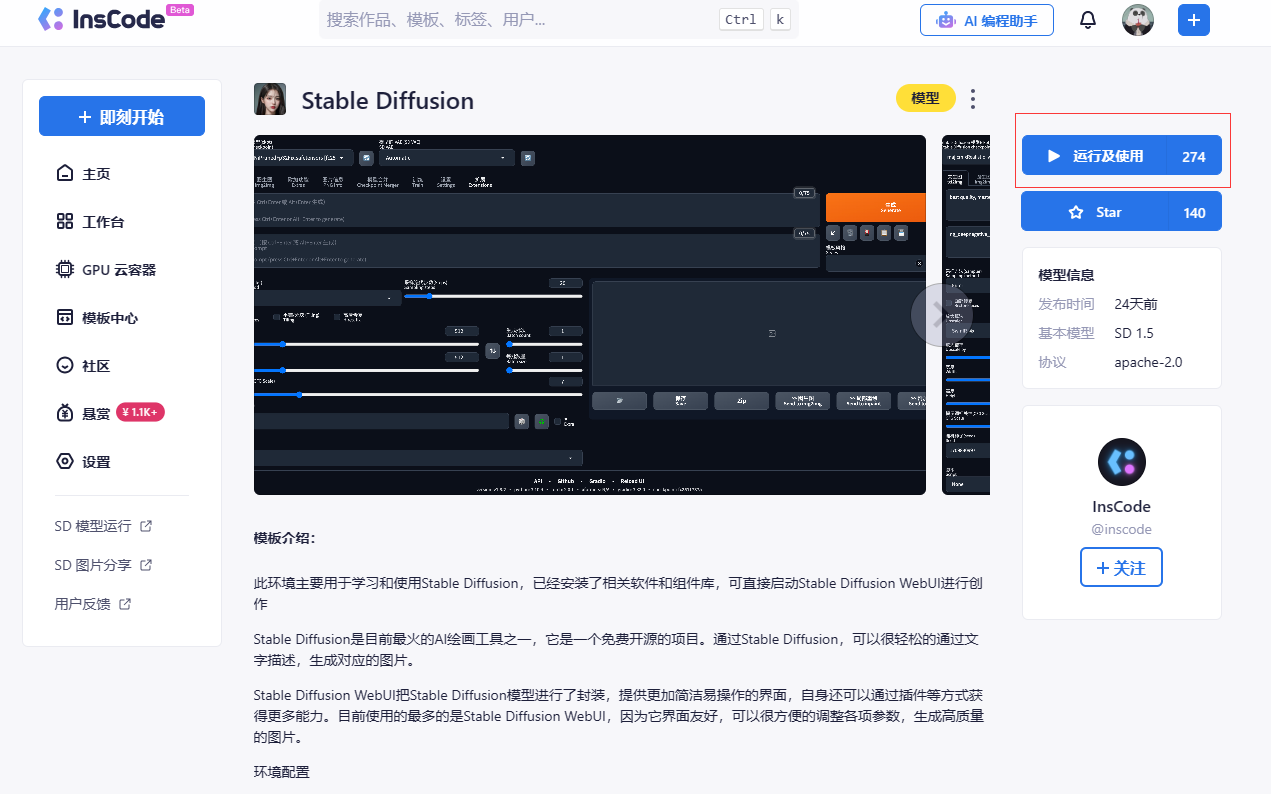Viewport: 1271px width, 794px height.
Task: Open the AI 编程助手 assistant
Action: click(x=987, y=20)
